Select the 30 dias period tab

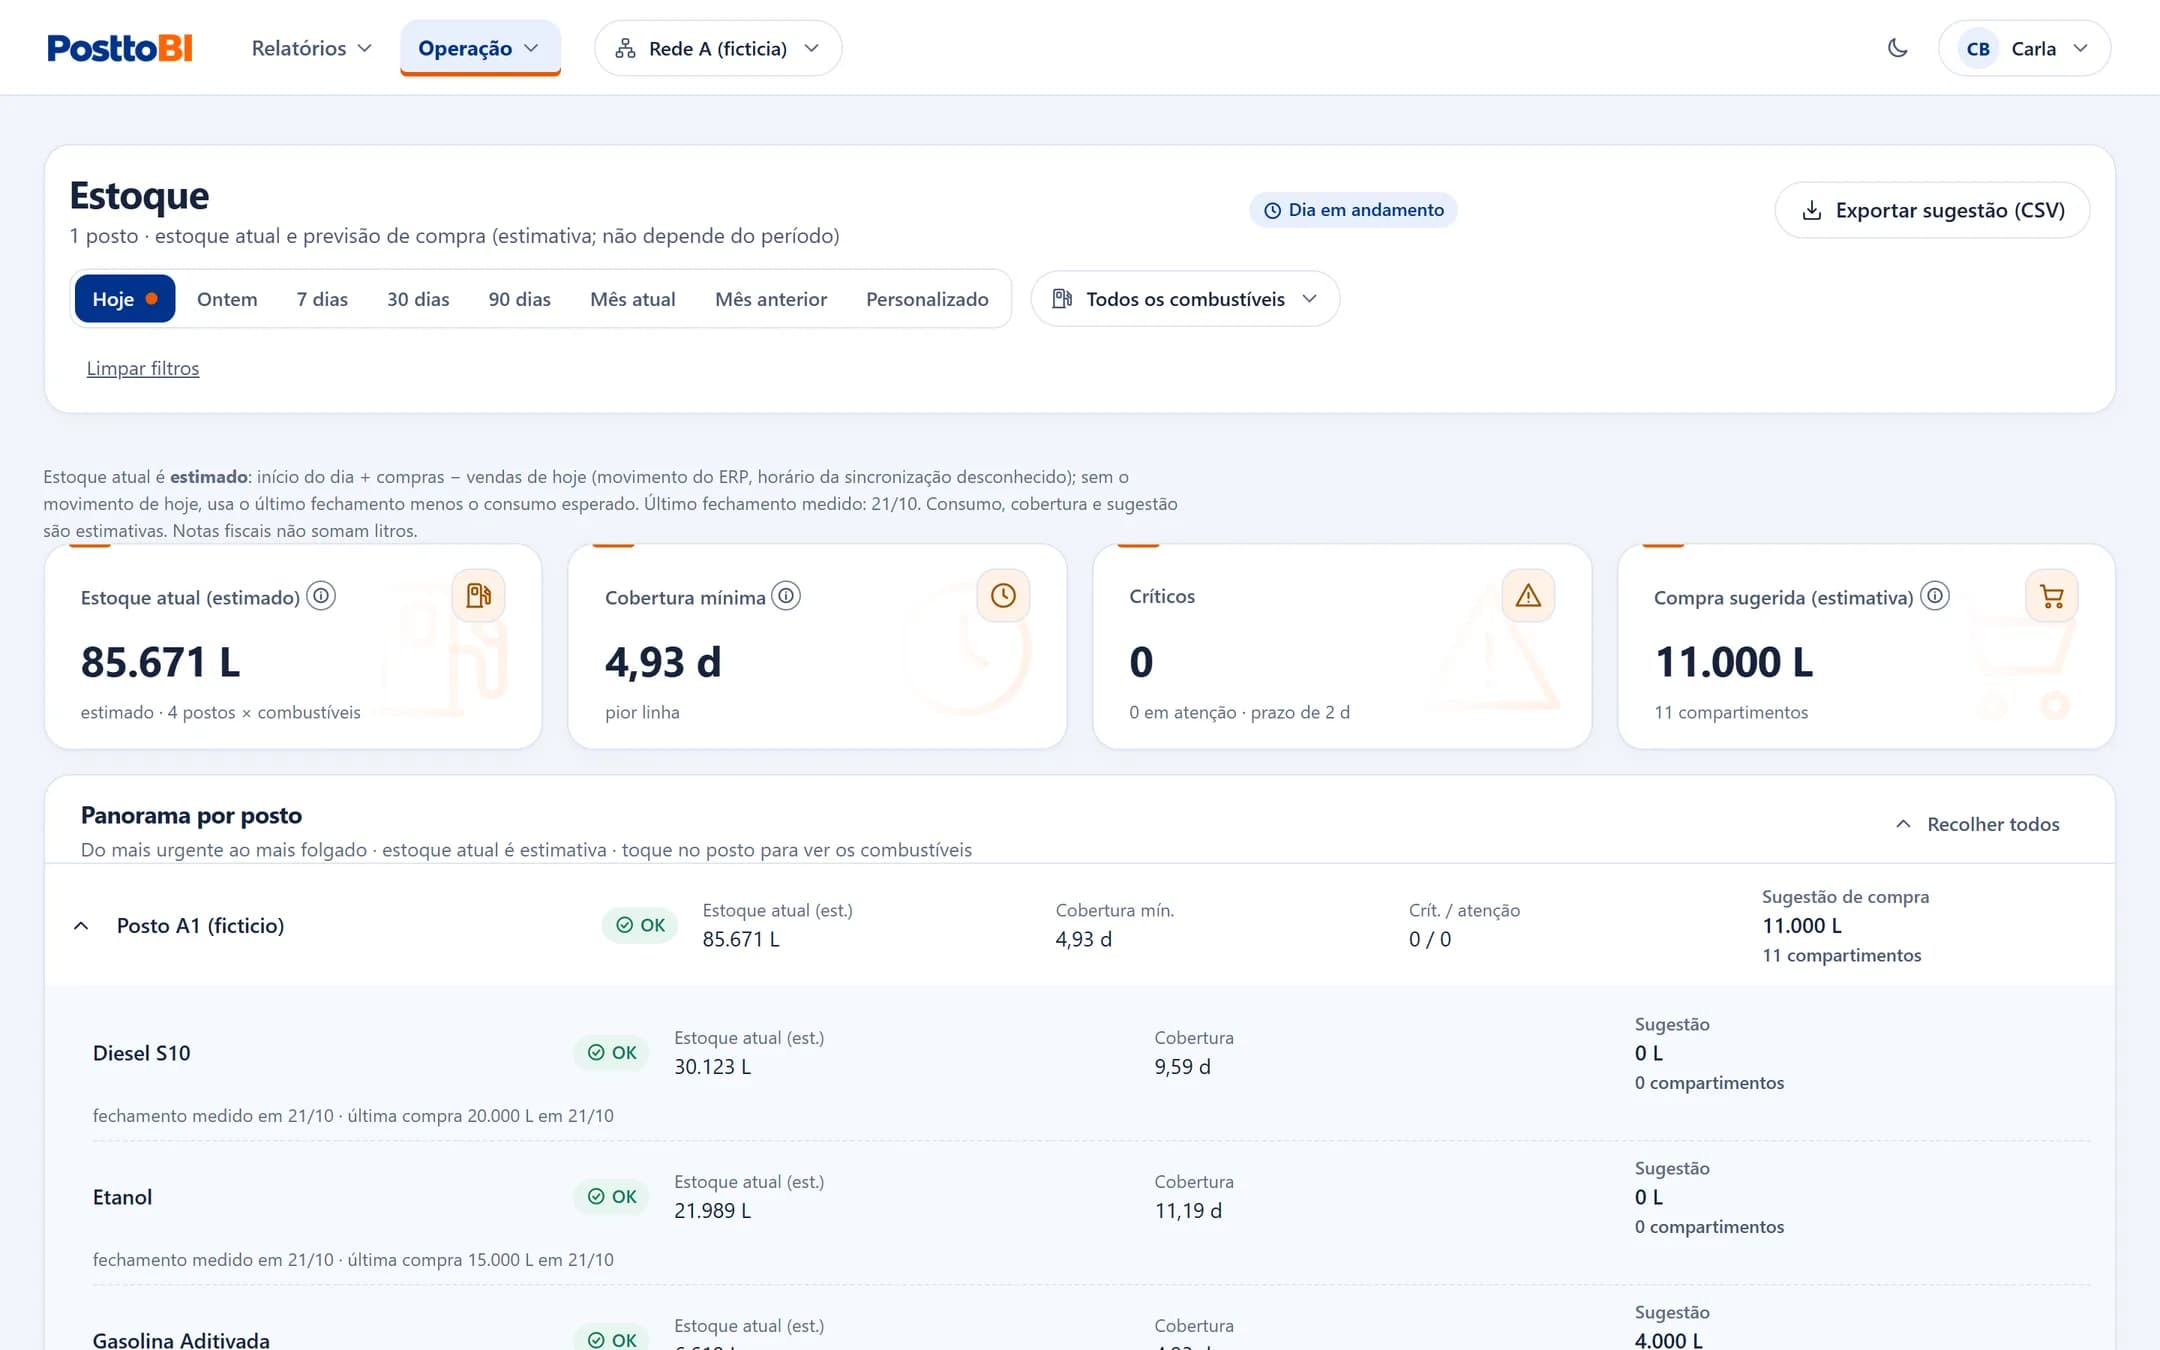click(418, 299)
